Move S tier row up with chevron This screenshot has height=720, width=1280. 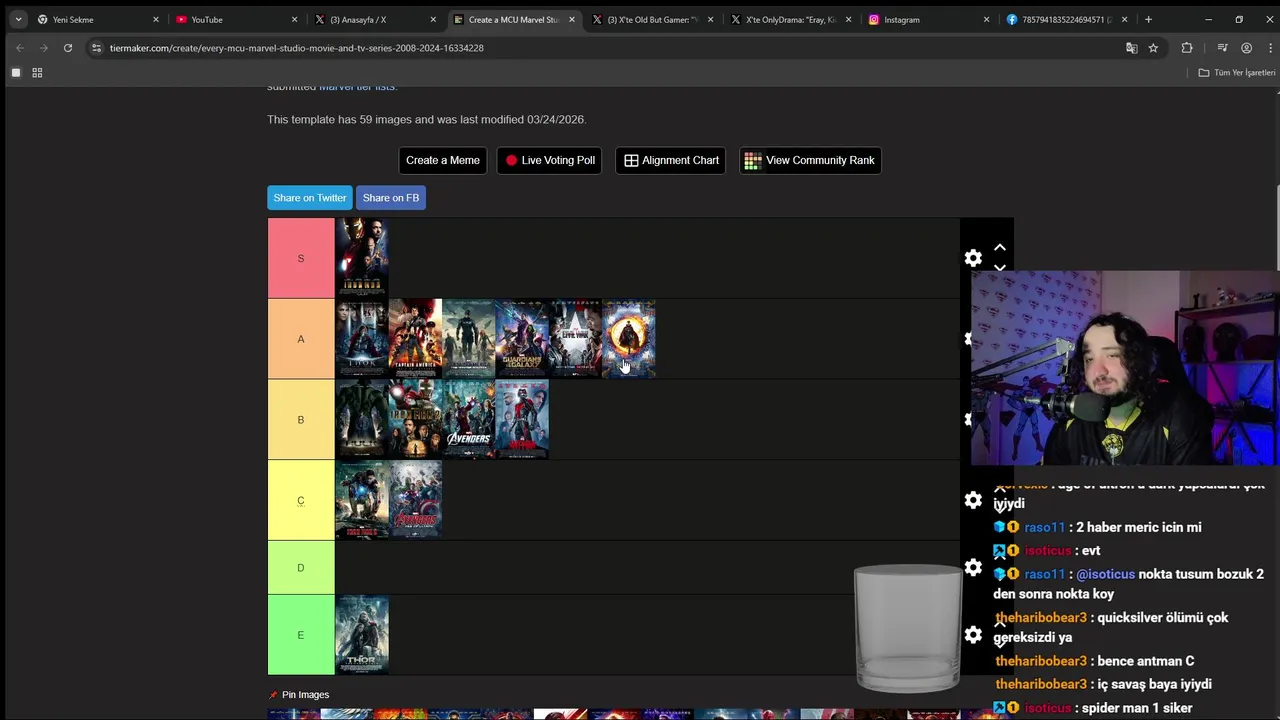click(x=999, y=247)
